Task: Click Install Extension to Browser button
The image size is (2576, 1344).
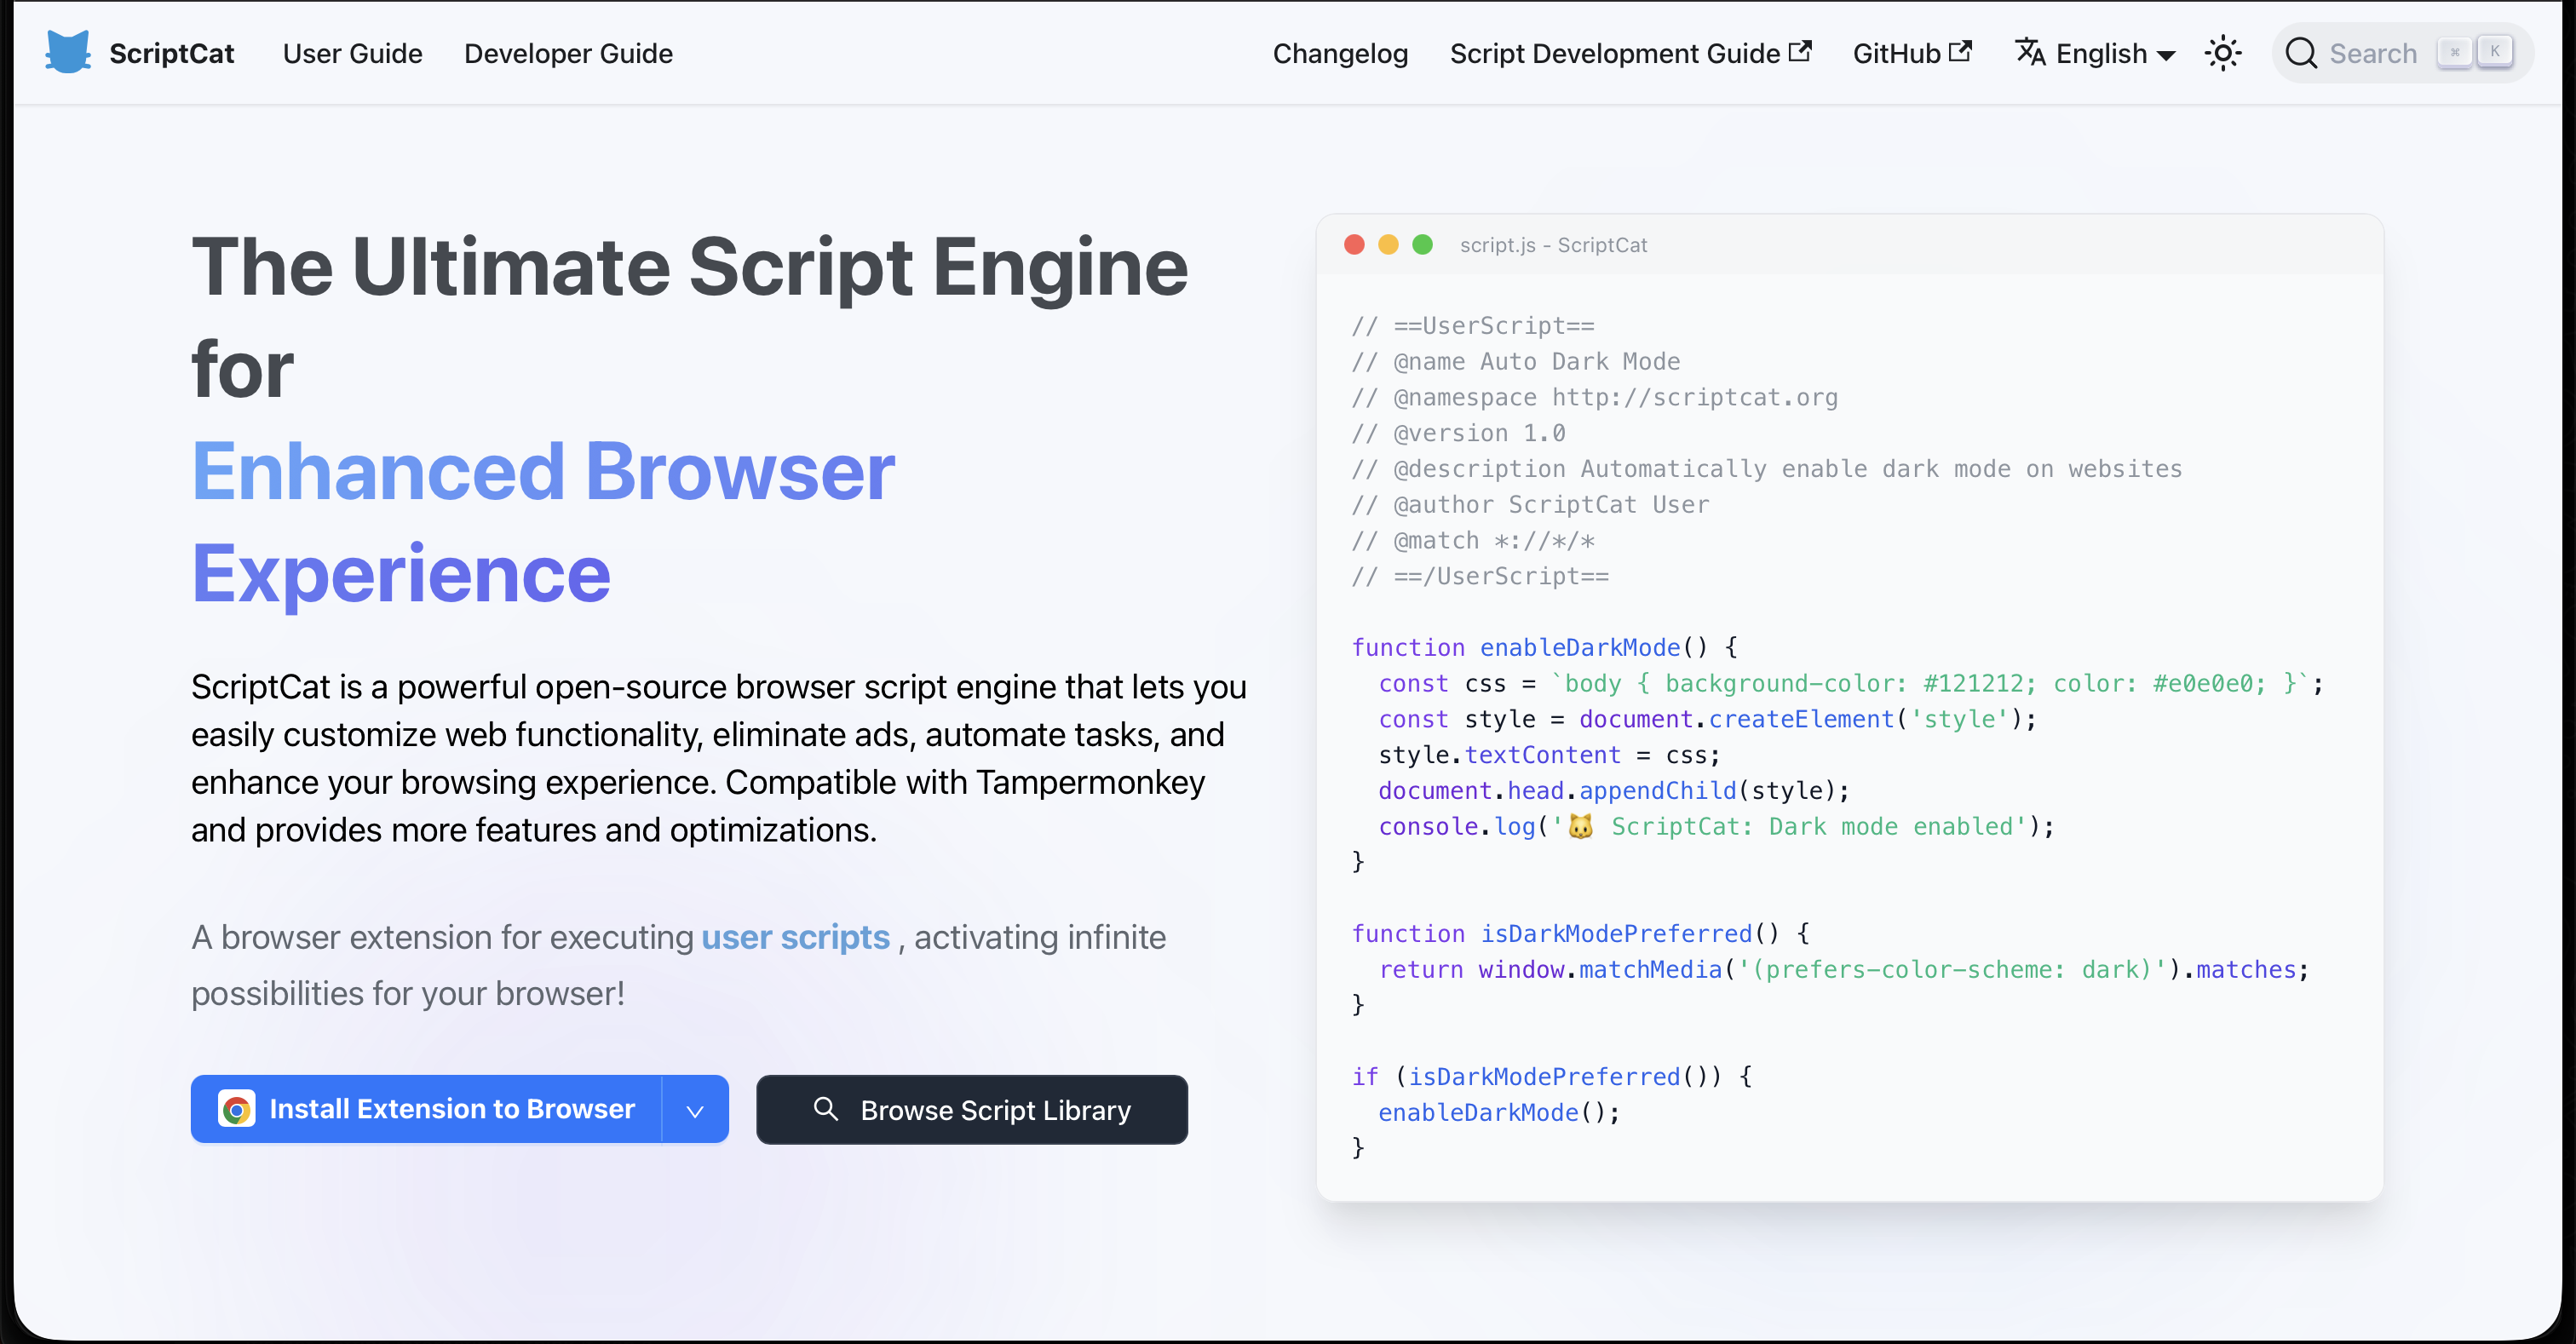Action: [426, 1109]
